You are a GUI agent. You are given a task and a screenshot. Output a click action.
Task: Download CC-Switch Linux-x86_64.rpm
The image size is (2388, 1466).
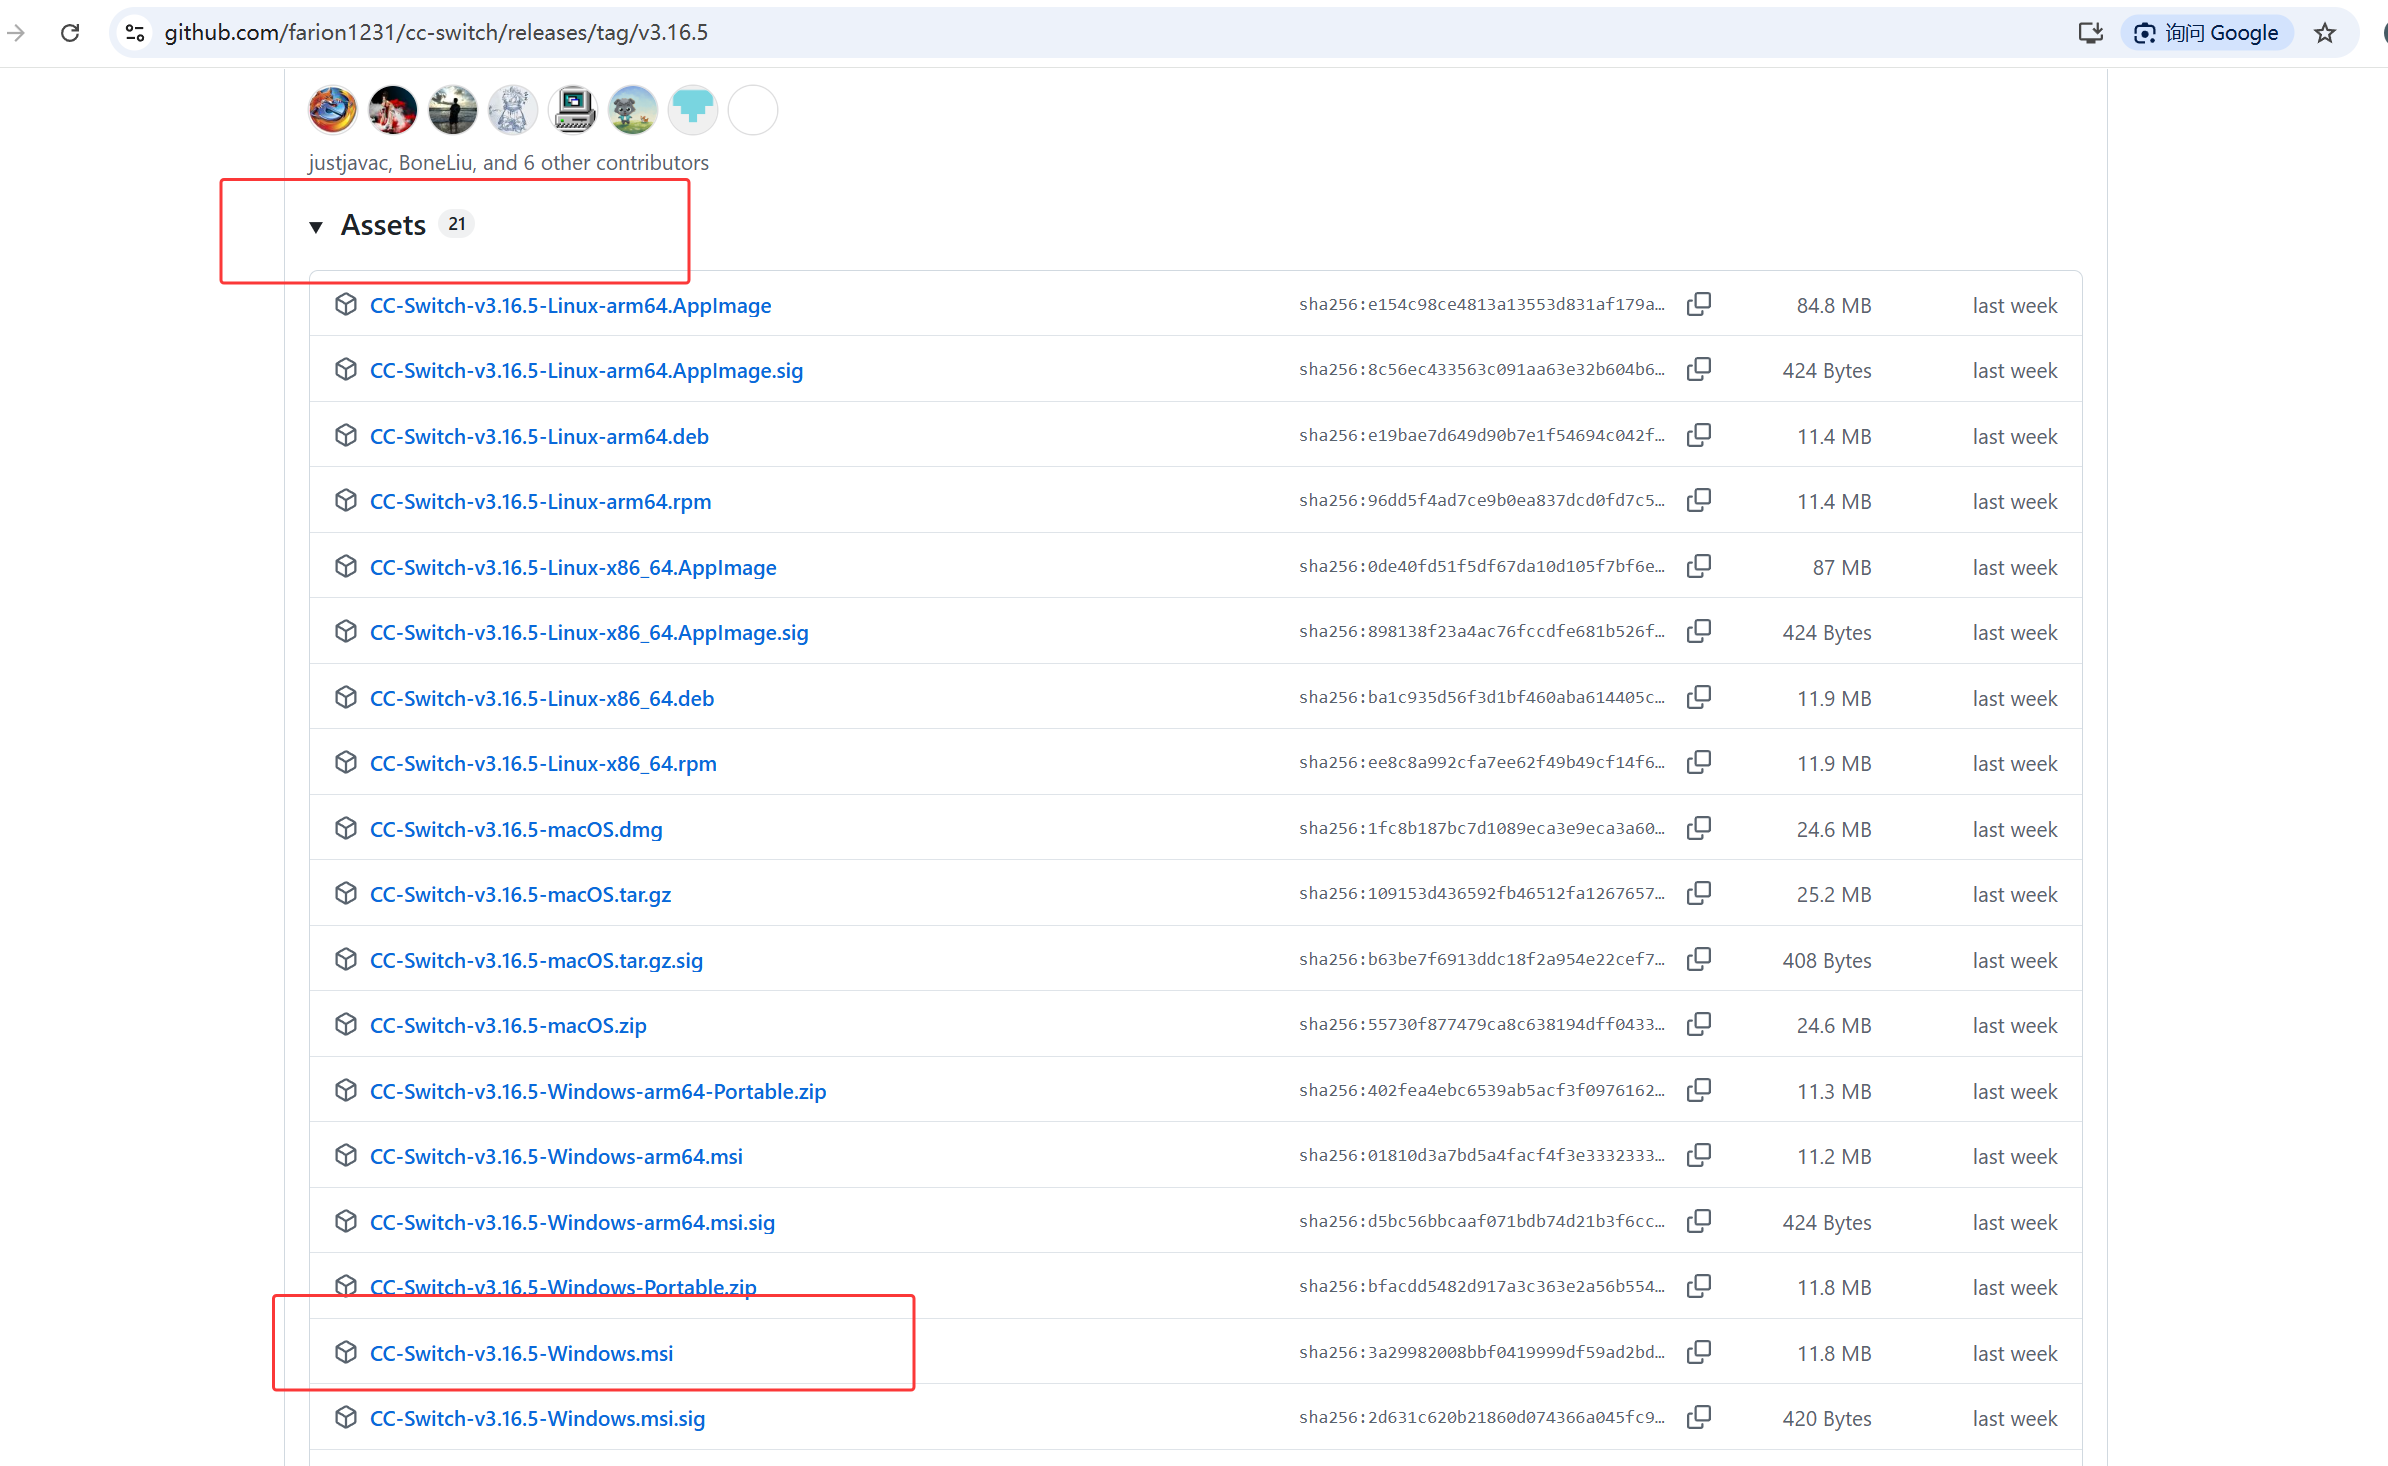click(x=543, y=764)
